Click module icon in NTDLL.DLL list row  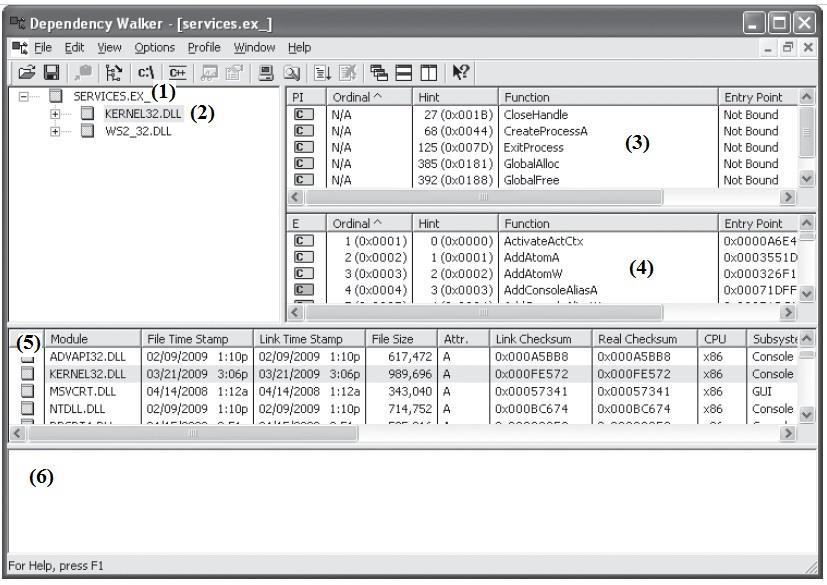(27, 409)
